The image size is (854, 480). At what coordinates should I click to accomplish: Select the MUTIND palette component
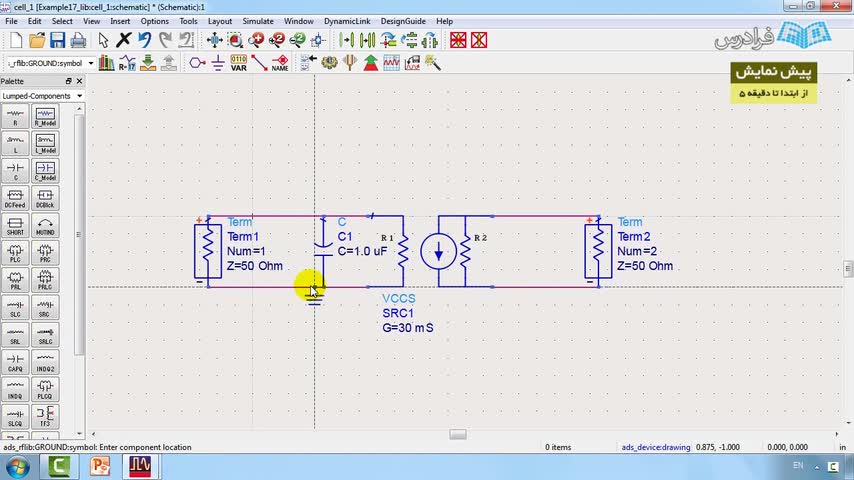[x=45, y=226]
